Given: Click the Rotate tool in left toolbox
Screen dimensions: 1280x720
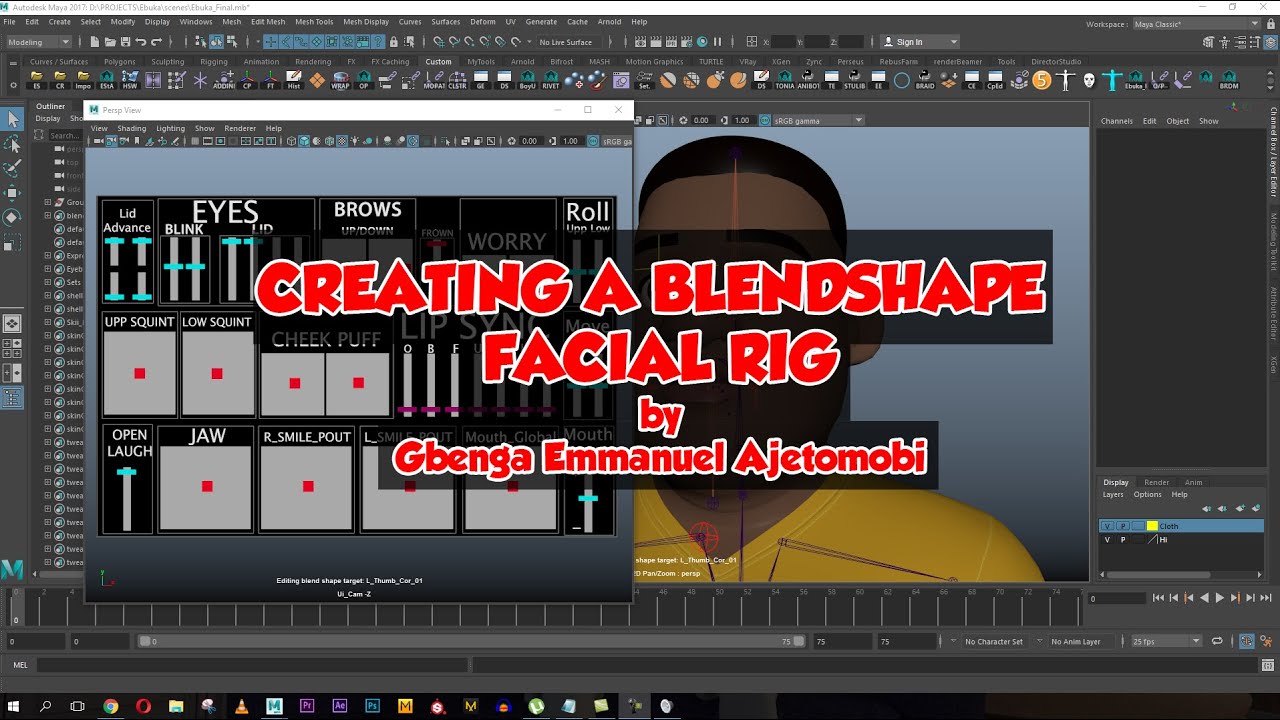Looking at the screenshot, I should (13, 217).
